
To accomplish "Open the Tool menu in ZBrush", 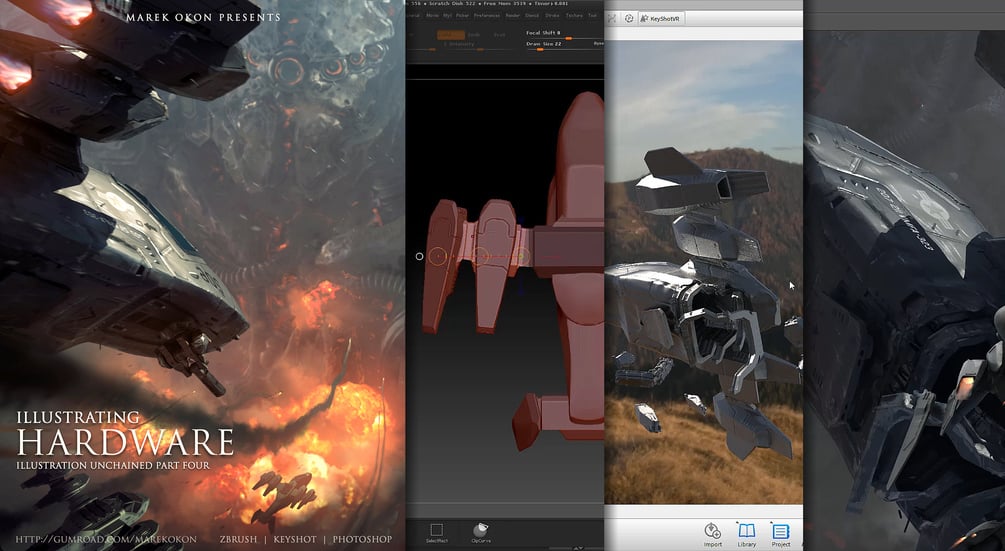I will pyautogui.click(x=593, y=15).
